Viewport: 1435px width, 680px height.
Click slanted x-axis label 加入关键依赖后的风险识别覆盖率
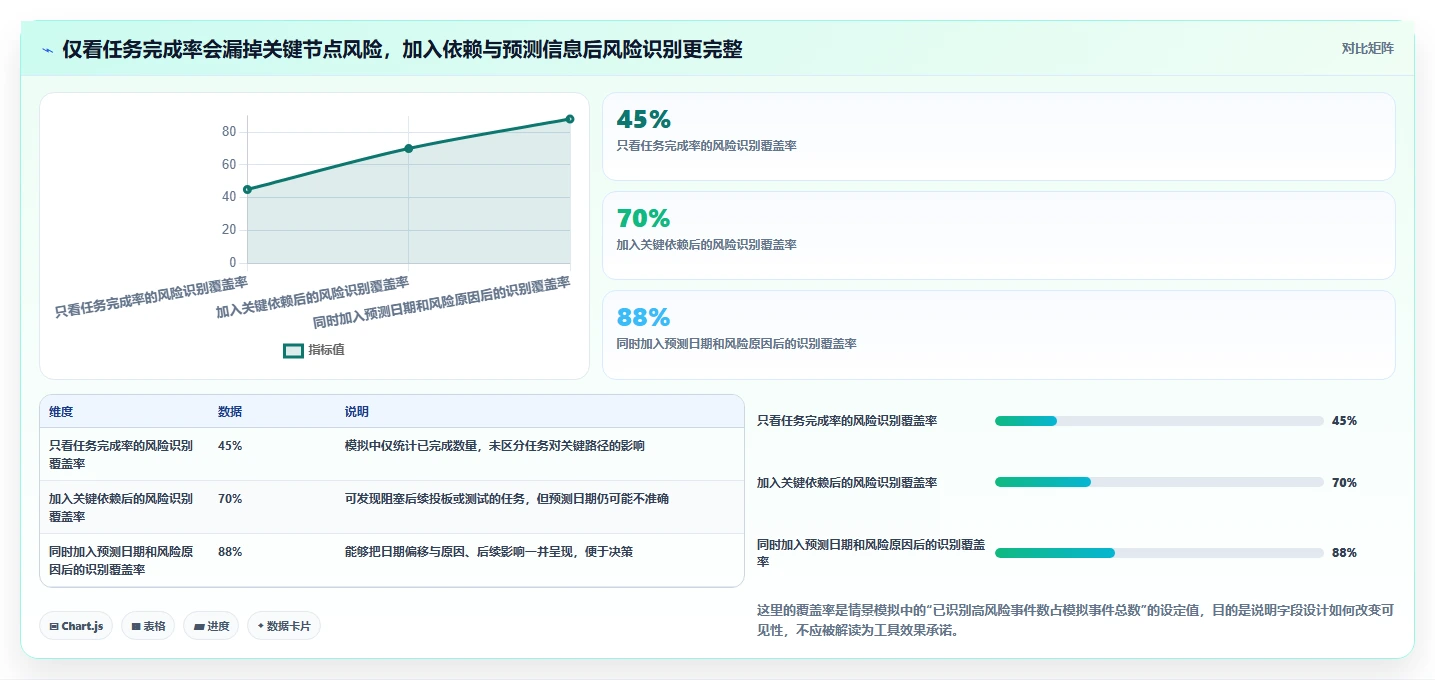coord(313,297)
